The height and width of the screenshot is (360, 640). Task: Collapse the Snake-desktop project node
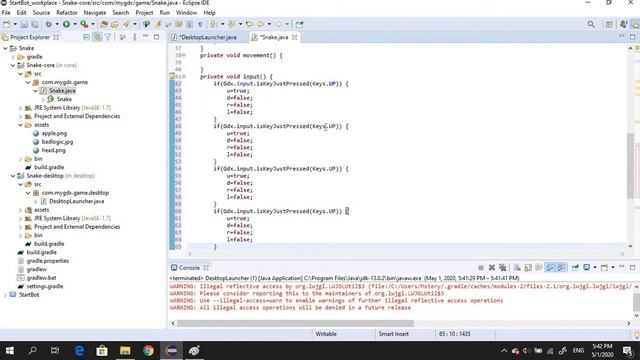(13, 176)
